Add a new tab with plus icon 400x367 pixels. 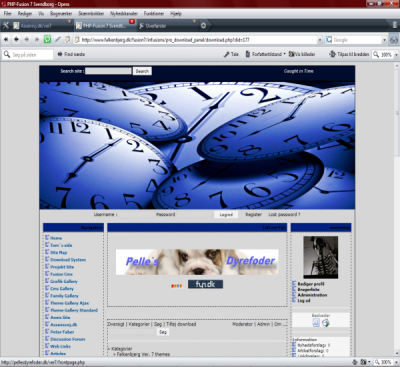(x=203, y=25)
